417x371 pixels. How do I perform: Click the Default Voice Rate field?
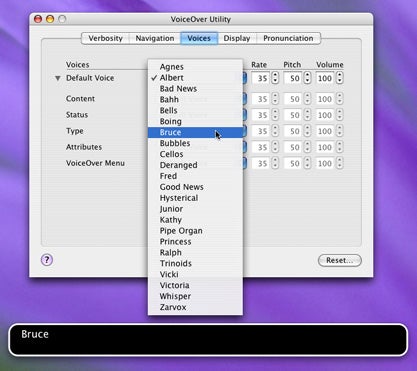tap(260, 78)
